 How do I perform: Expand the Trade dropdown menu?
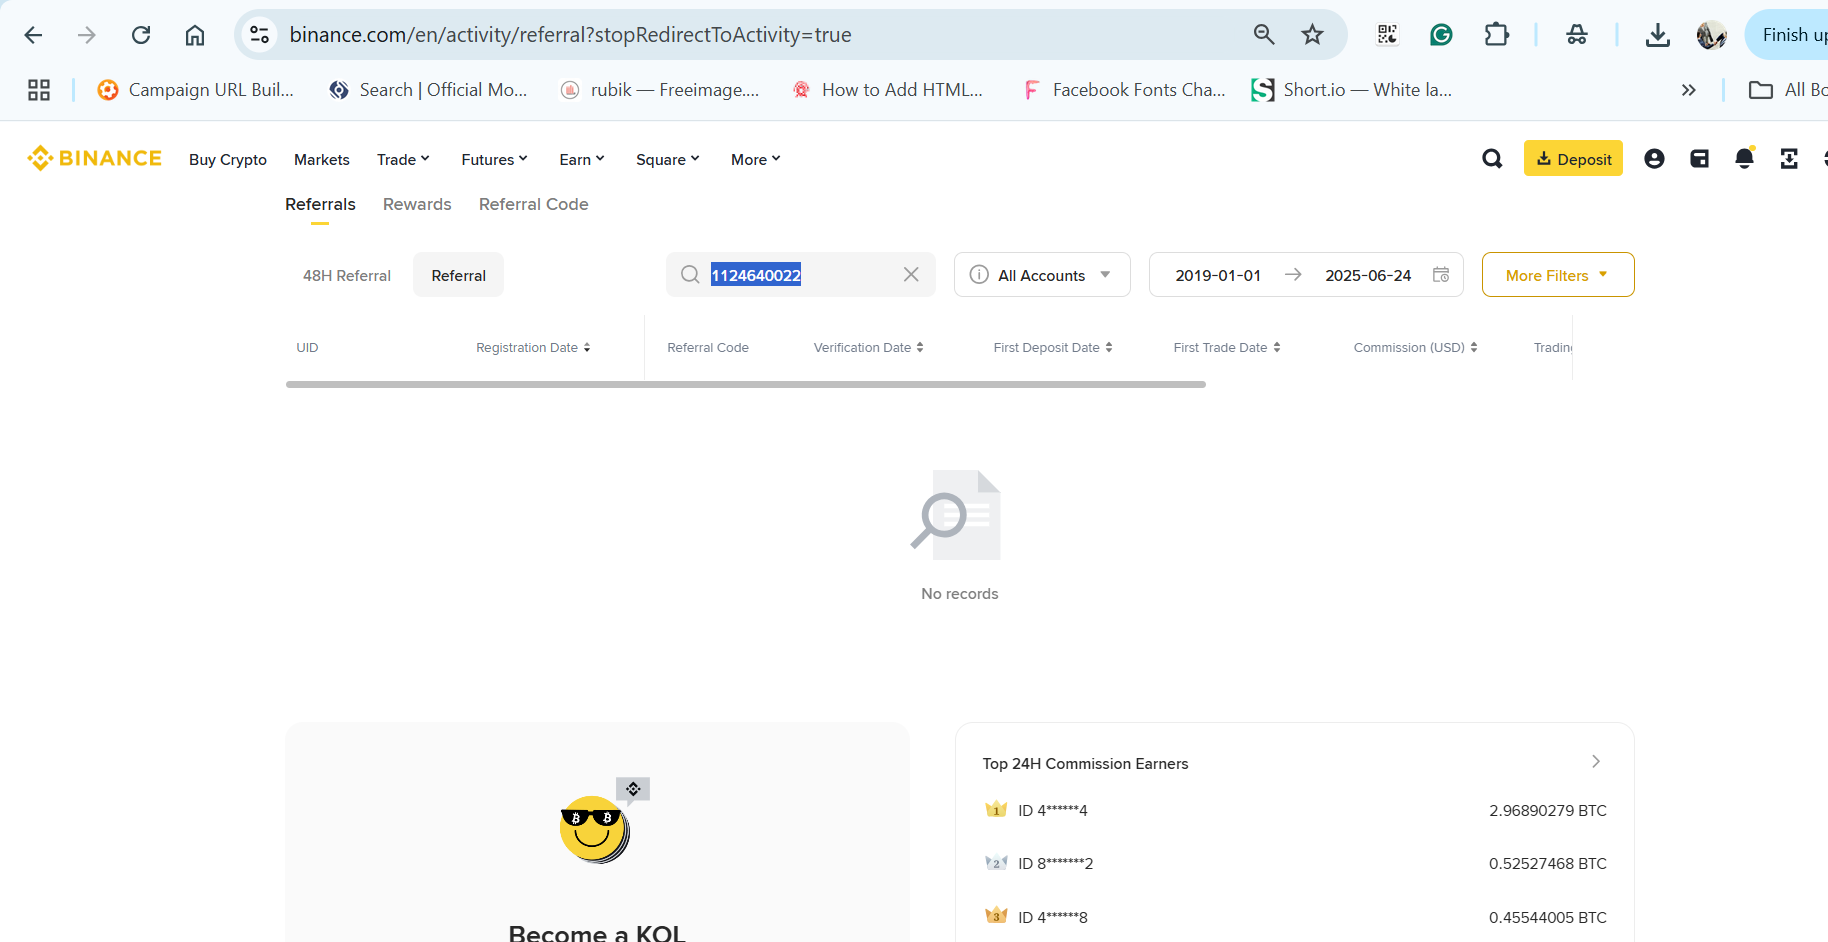click(403, 160)
